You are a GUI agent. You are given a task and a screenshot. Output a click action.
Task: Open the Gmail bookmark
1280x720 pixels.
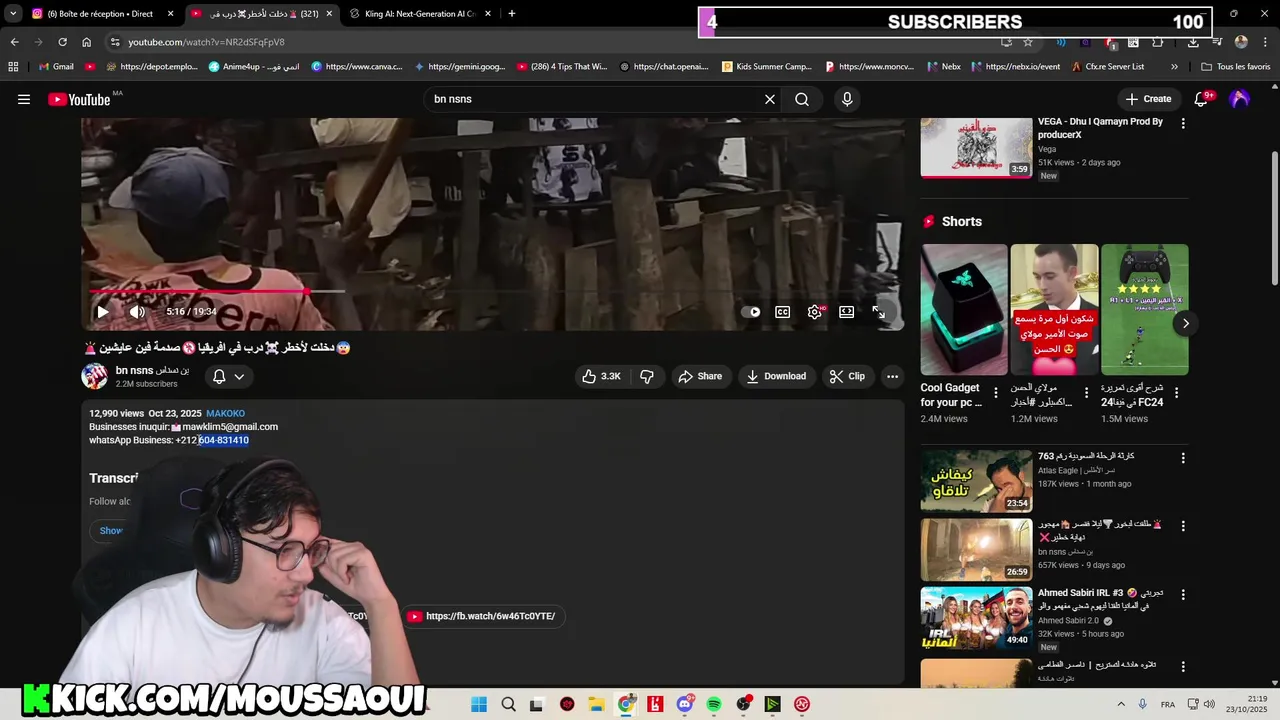pos(55,67)
